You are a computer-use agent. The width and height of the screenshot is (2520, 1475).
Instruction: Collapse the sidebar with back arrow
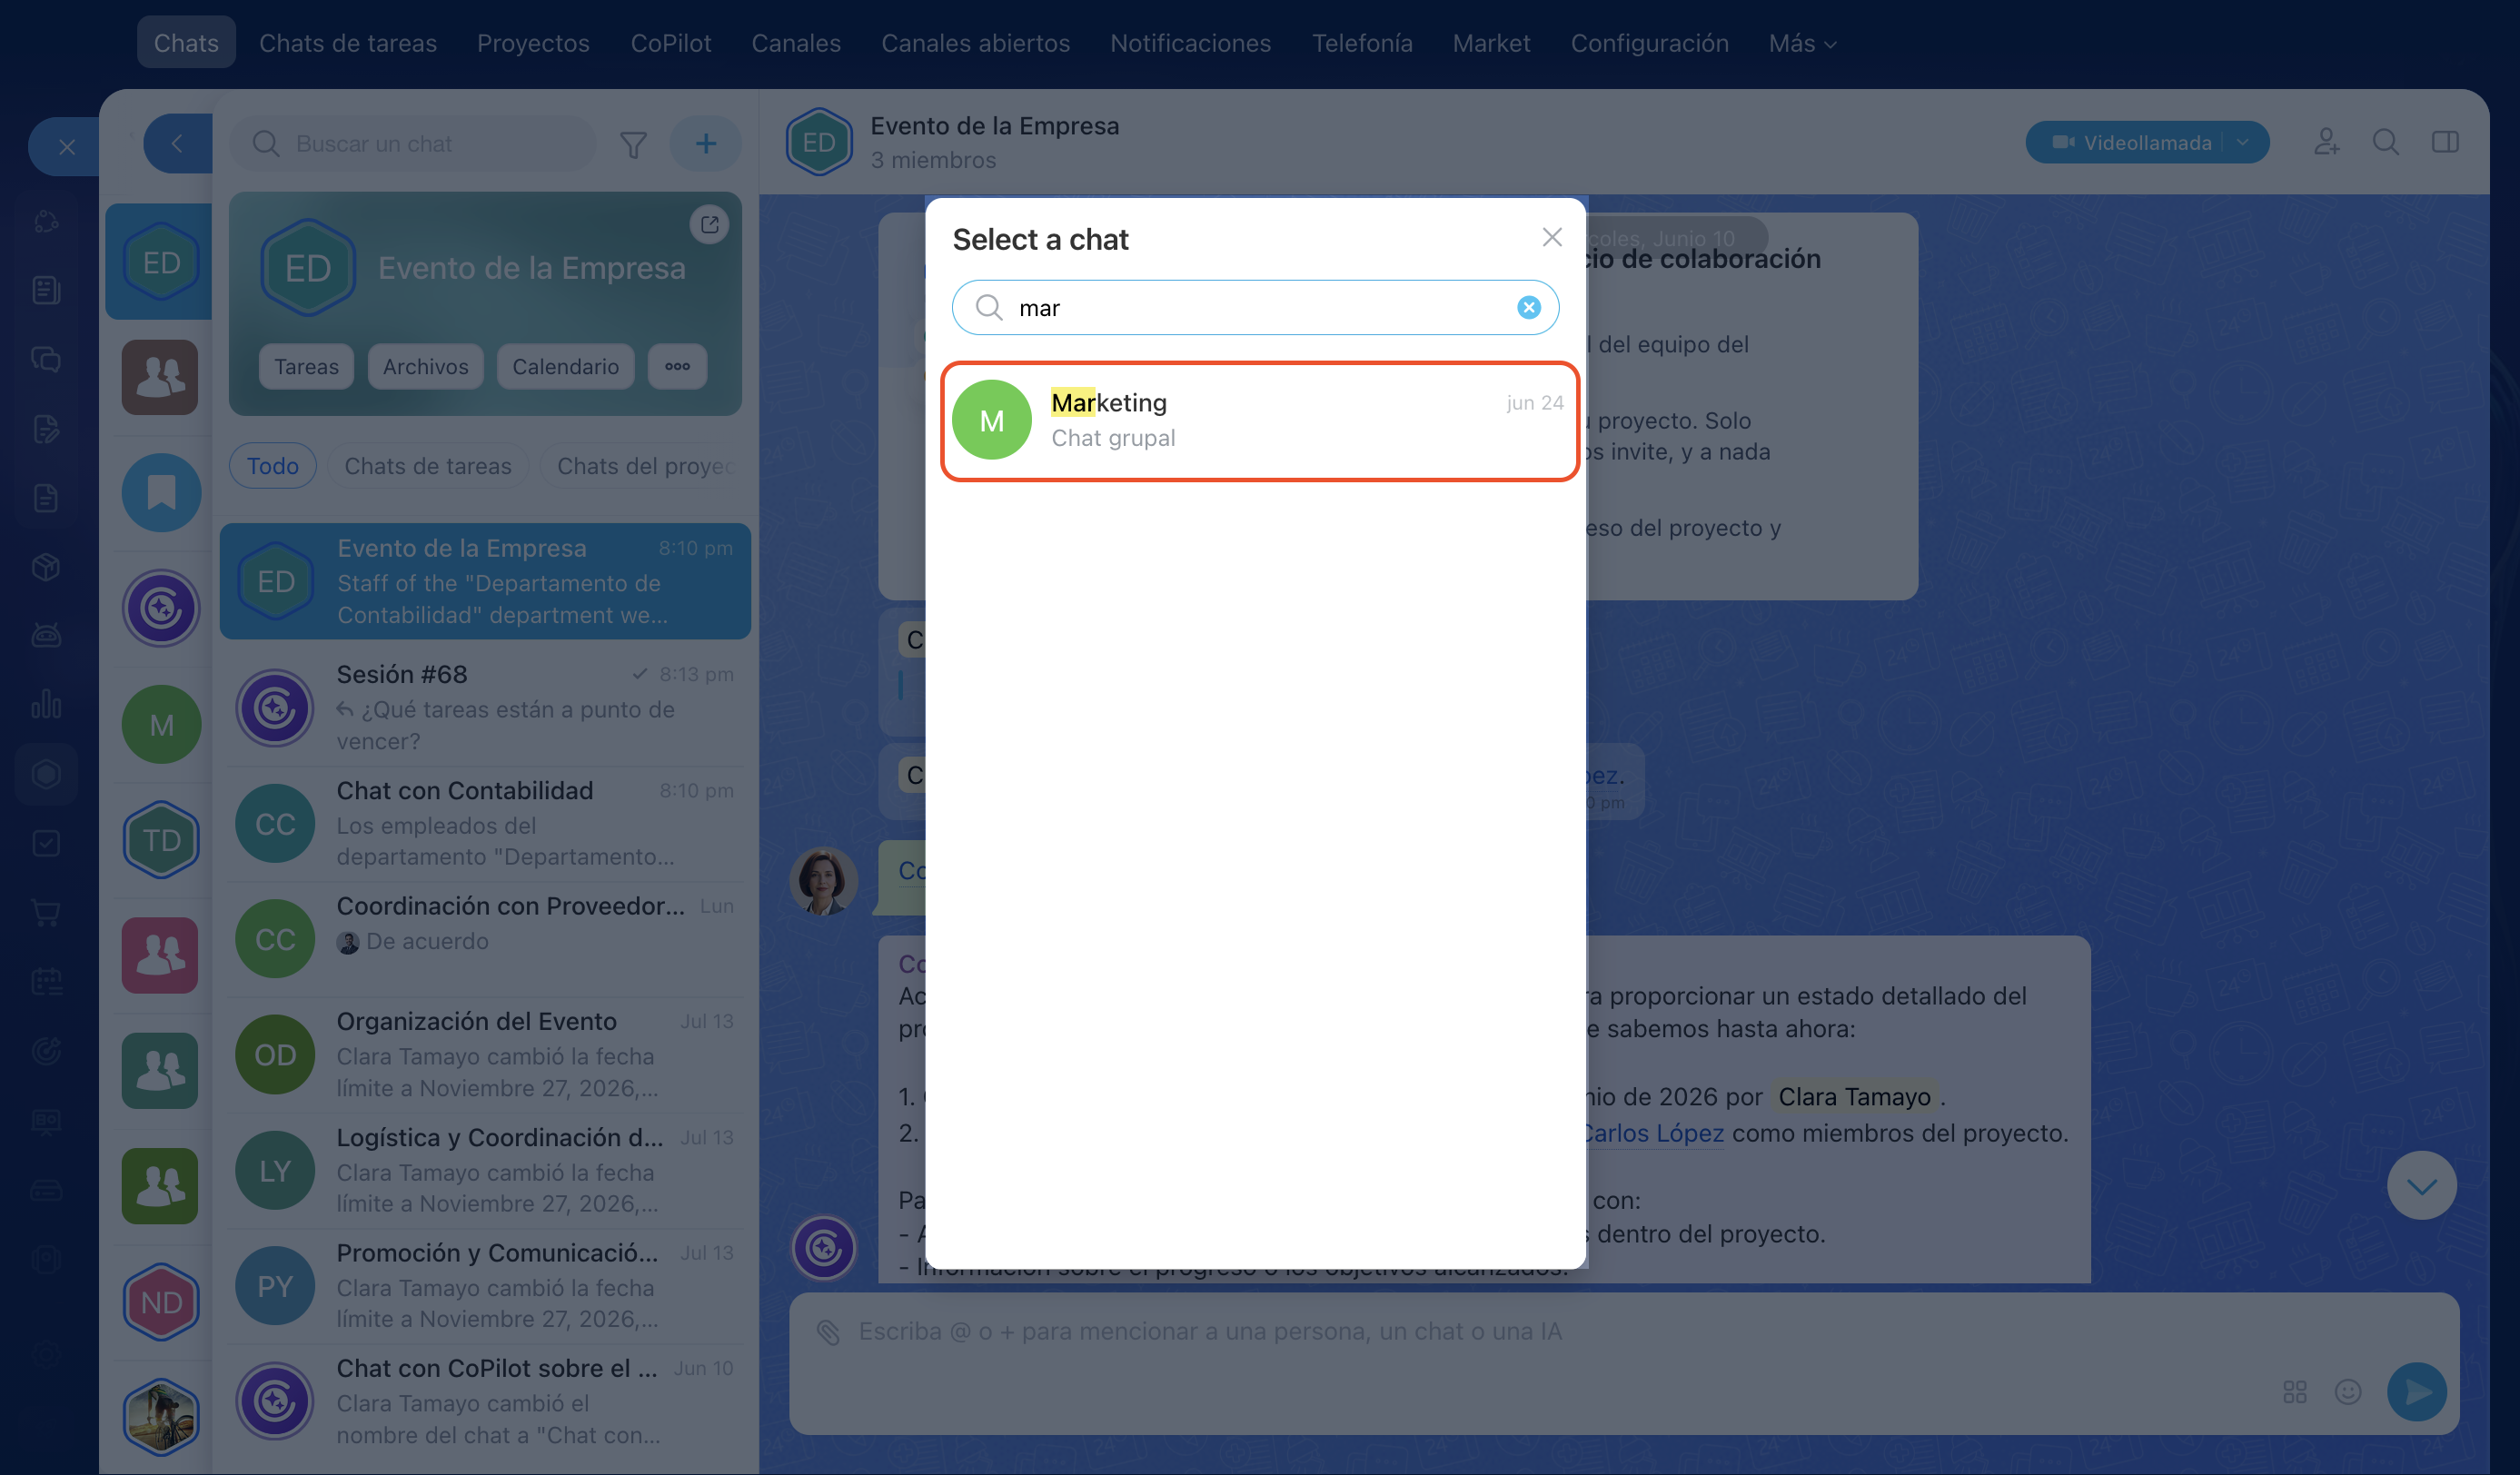pyautogui.click(x=177, y=143)
